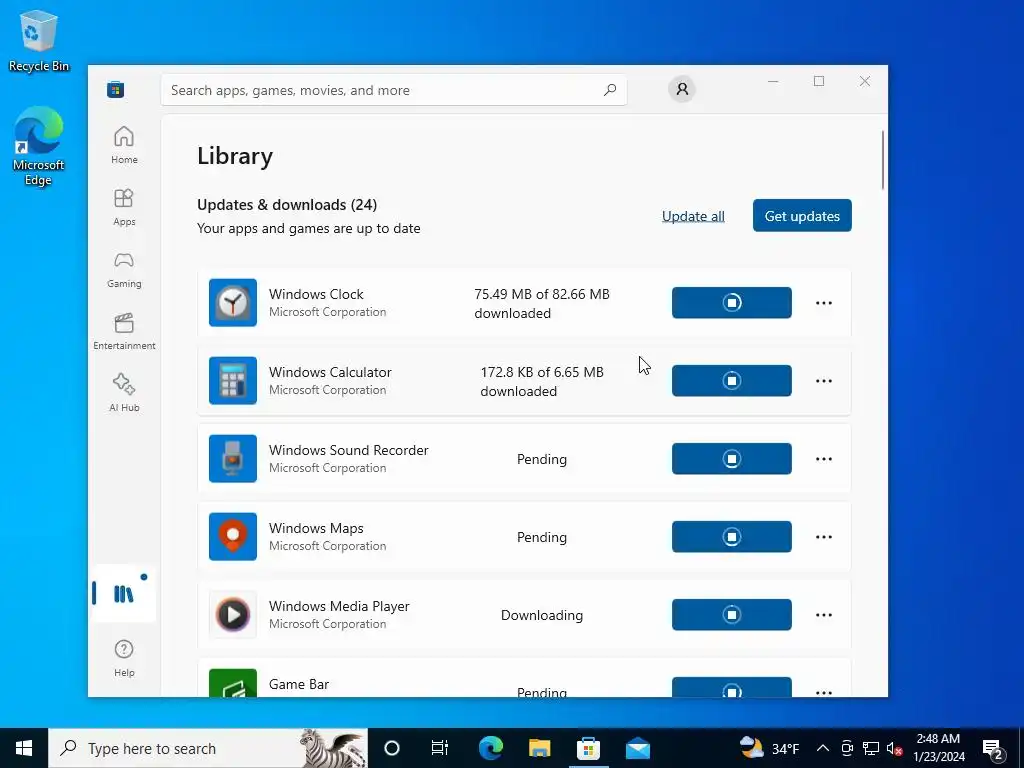Open more options for Windows Maps
The image size is (1024, 768).
[824, 536]
